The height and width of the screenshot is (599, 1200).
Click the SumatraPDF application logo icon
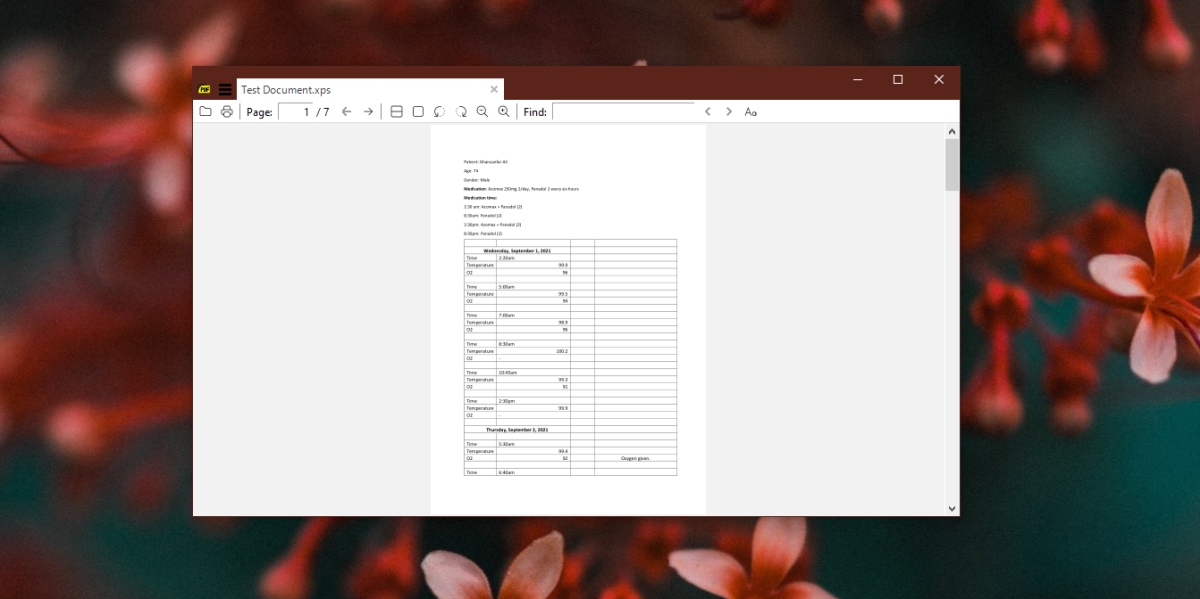205,89
